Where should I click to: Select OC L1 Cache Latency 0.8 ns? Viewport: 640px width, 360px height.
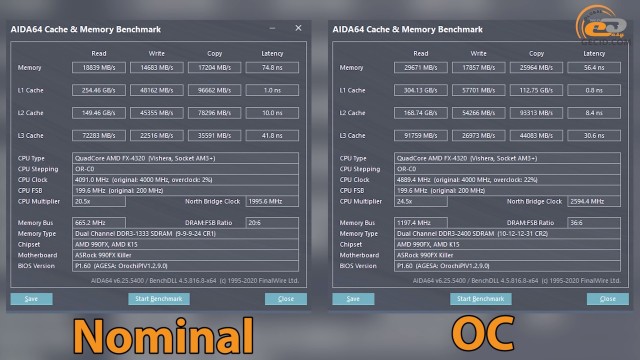coord(594,90)
